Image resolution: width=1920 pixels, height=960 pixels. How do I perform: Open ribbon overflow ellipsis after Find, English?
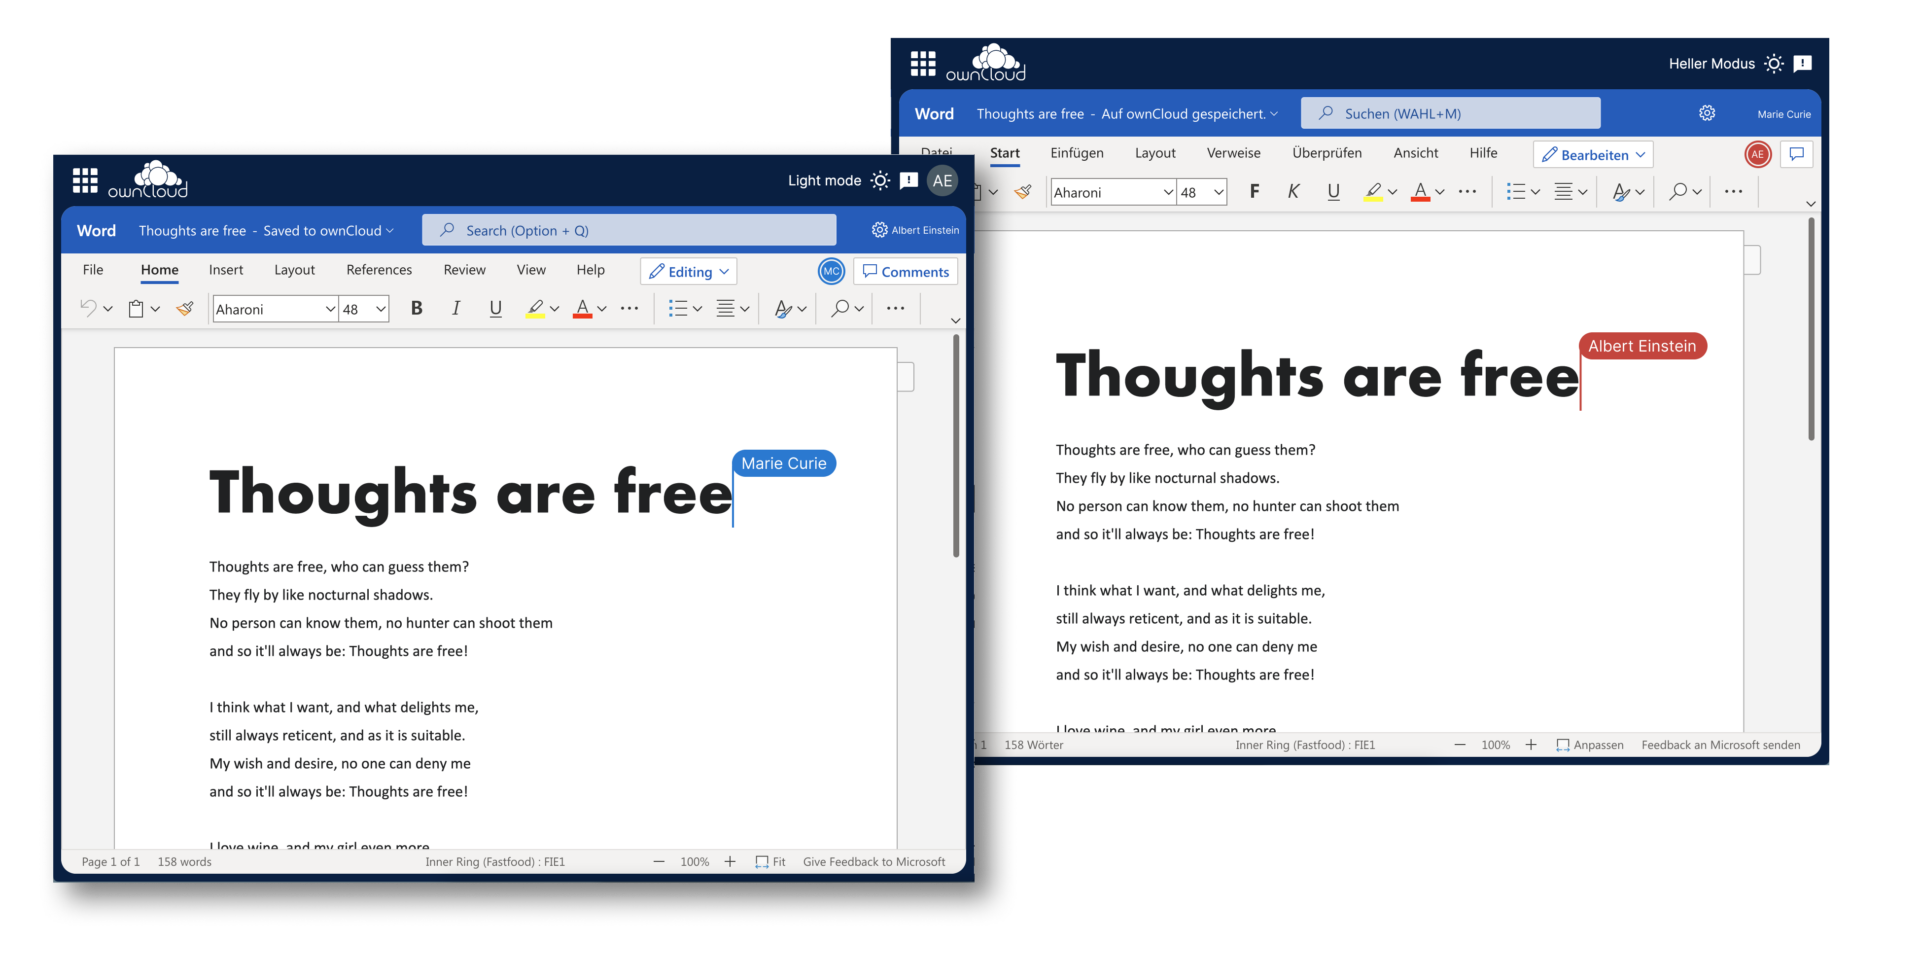(x=895, y=308)
